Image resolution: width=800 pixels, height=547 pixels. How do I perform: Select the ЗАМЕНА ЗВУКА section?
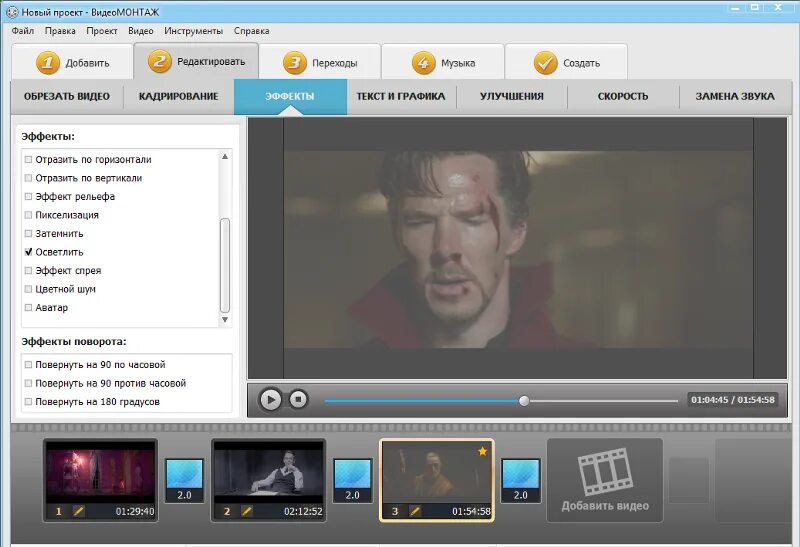pos(735,96)
